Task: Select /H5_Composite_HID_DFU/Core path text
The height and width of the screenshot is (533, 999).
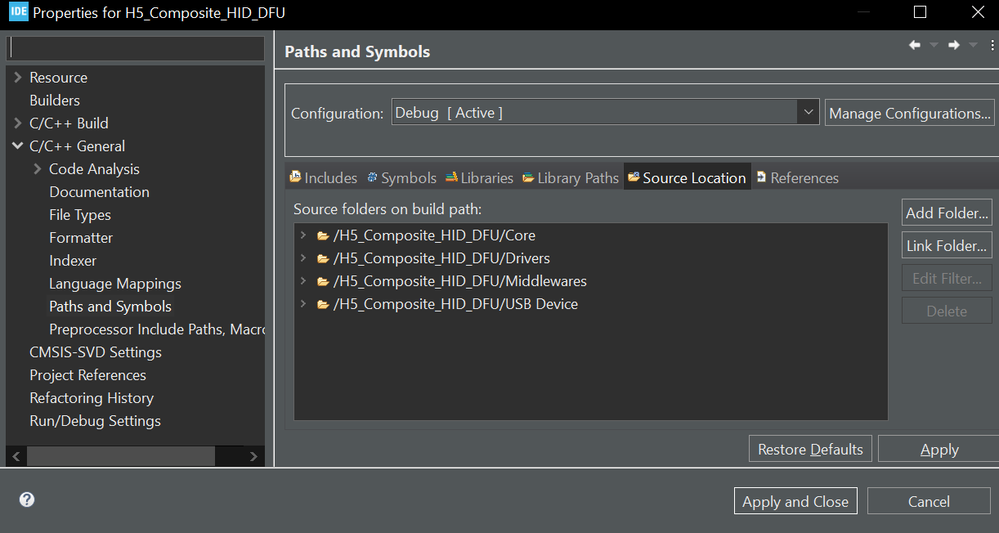Action: [435, 236]
